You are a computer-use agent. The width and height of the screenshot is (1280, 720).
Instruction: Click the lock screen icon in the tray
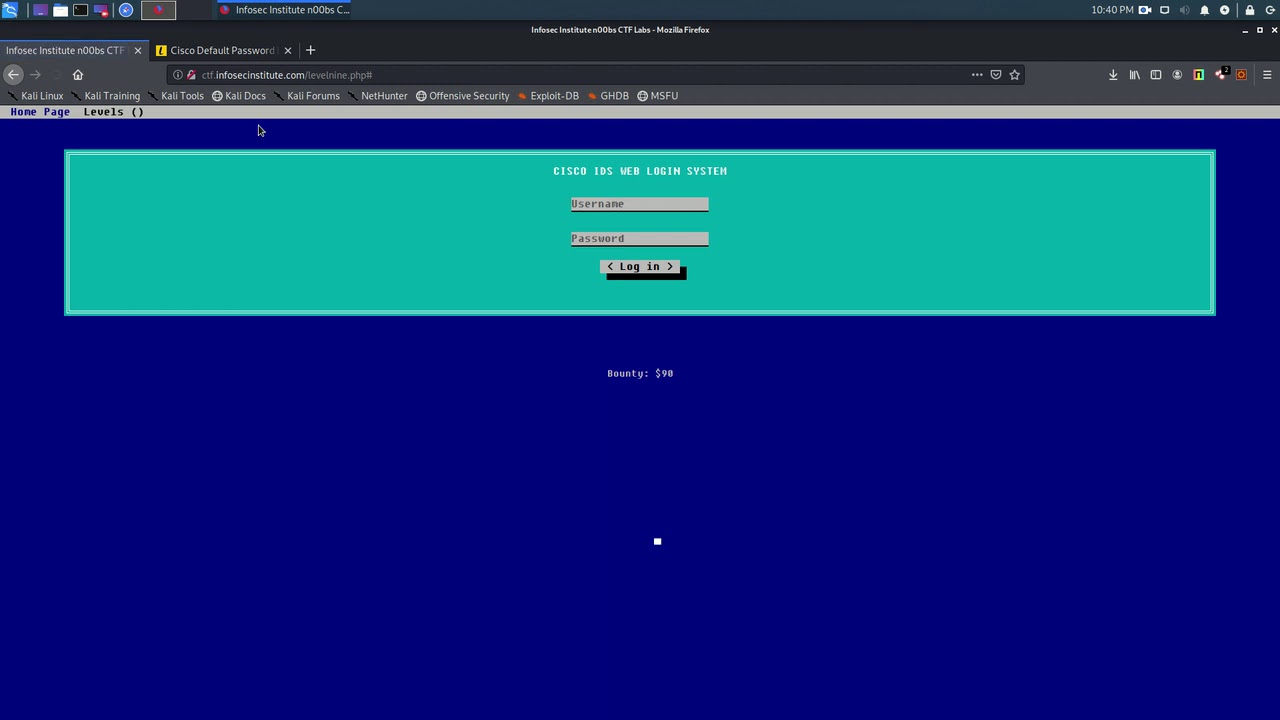point(1249,10)
